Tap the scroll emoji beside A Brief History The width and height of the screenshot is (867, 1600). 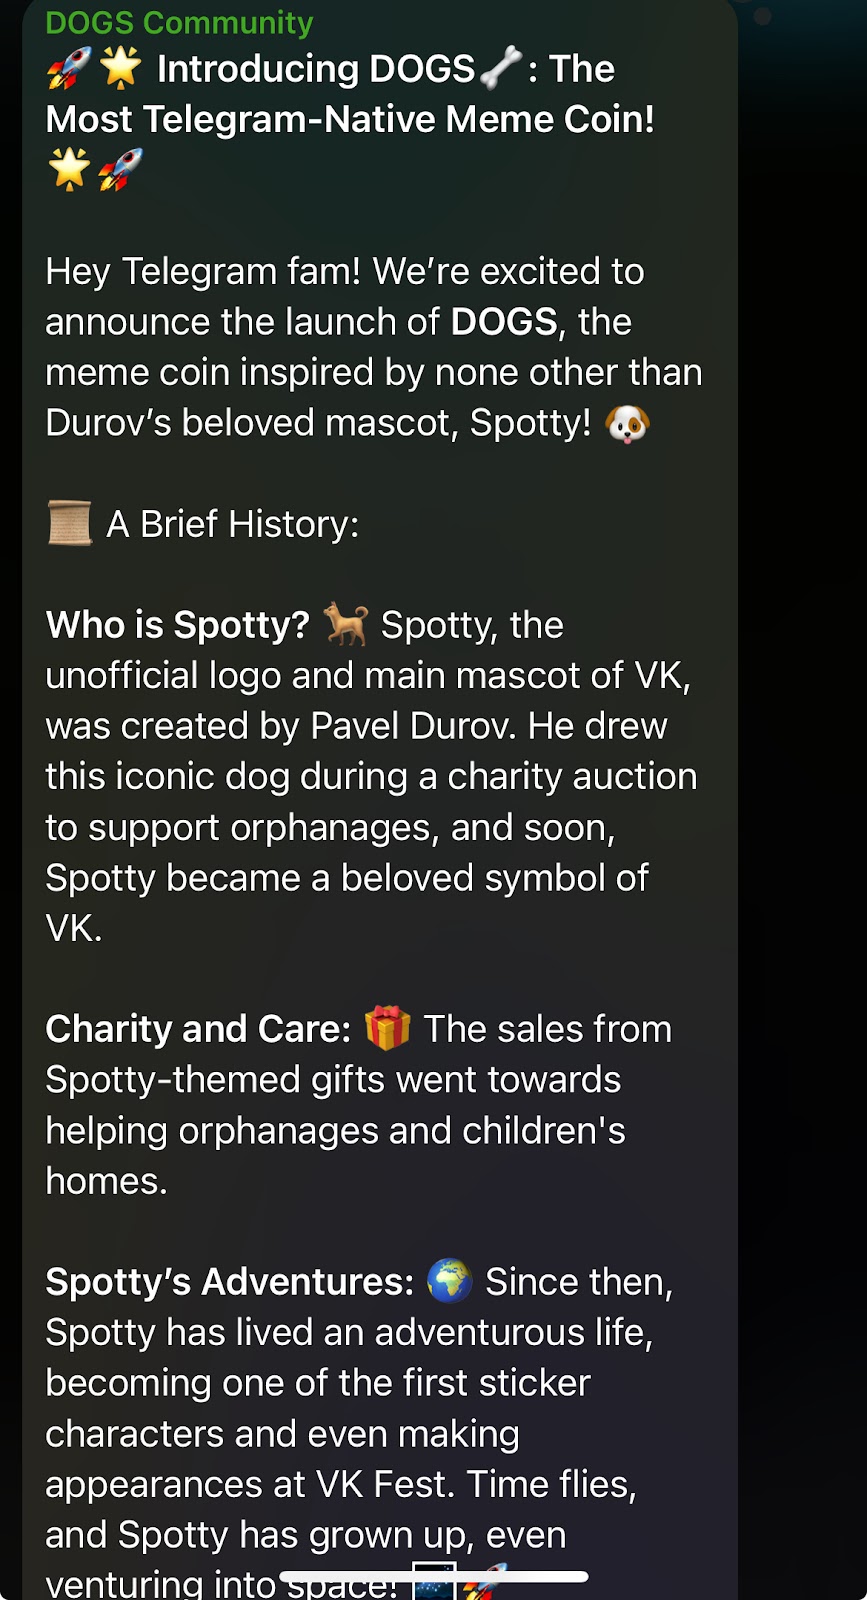[x=69, y=524]
